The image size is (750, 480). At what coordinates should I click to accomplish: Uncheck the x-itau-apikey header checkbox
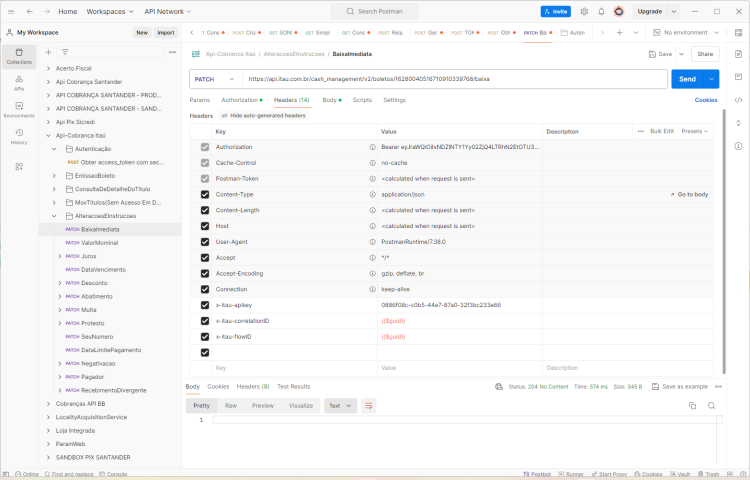(x=205, y=305)
